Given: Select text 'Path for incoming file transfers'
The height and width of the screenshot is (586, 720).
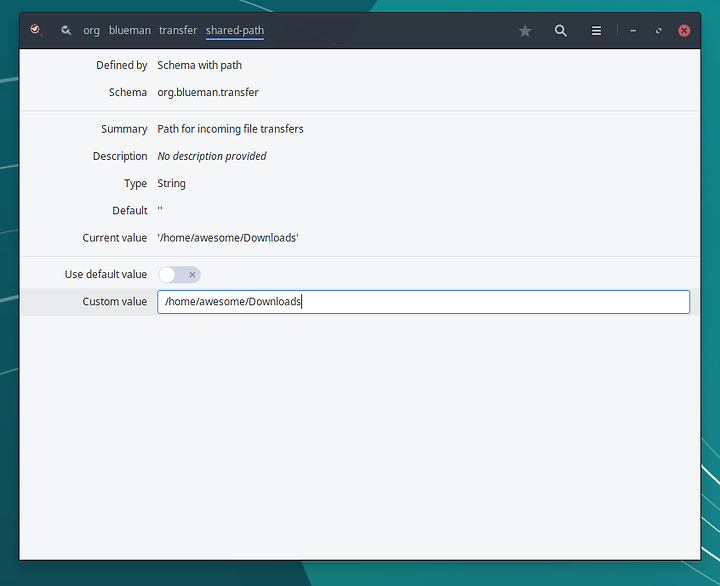Looking at the screenshot, I should click(x=230, y=129).
